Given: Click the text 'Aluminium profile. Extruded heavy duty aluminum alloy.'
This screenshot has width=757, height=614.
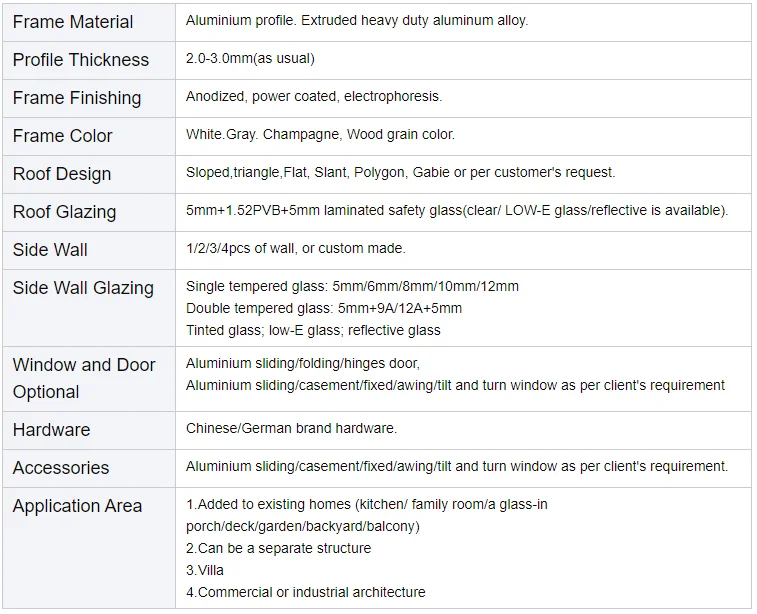Looking at the screenshot, I should point(357,21).
